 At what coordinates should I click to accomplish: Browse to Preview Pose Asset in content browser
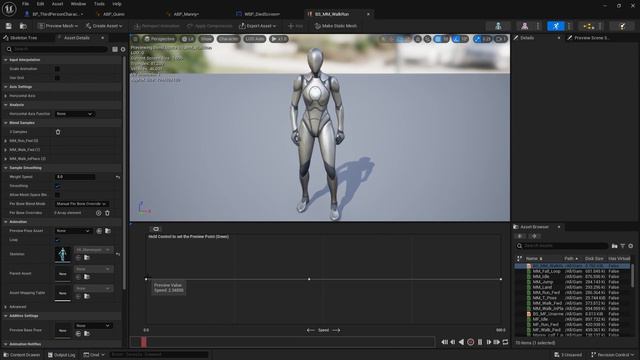coord(108,231)
